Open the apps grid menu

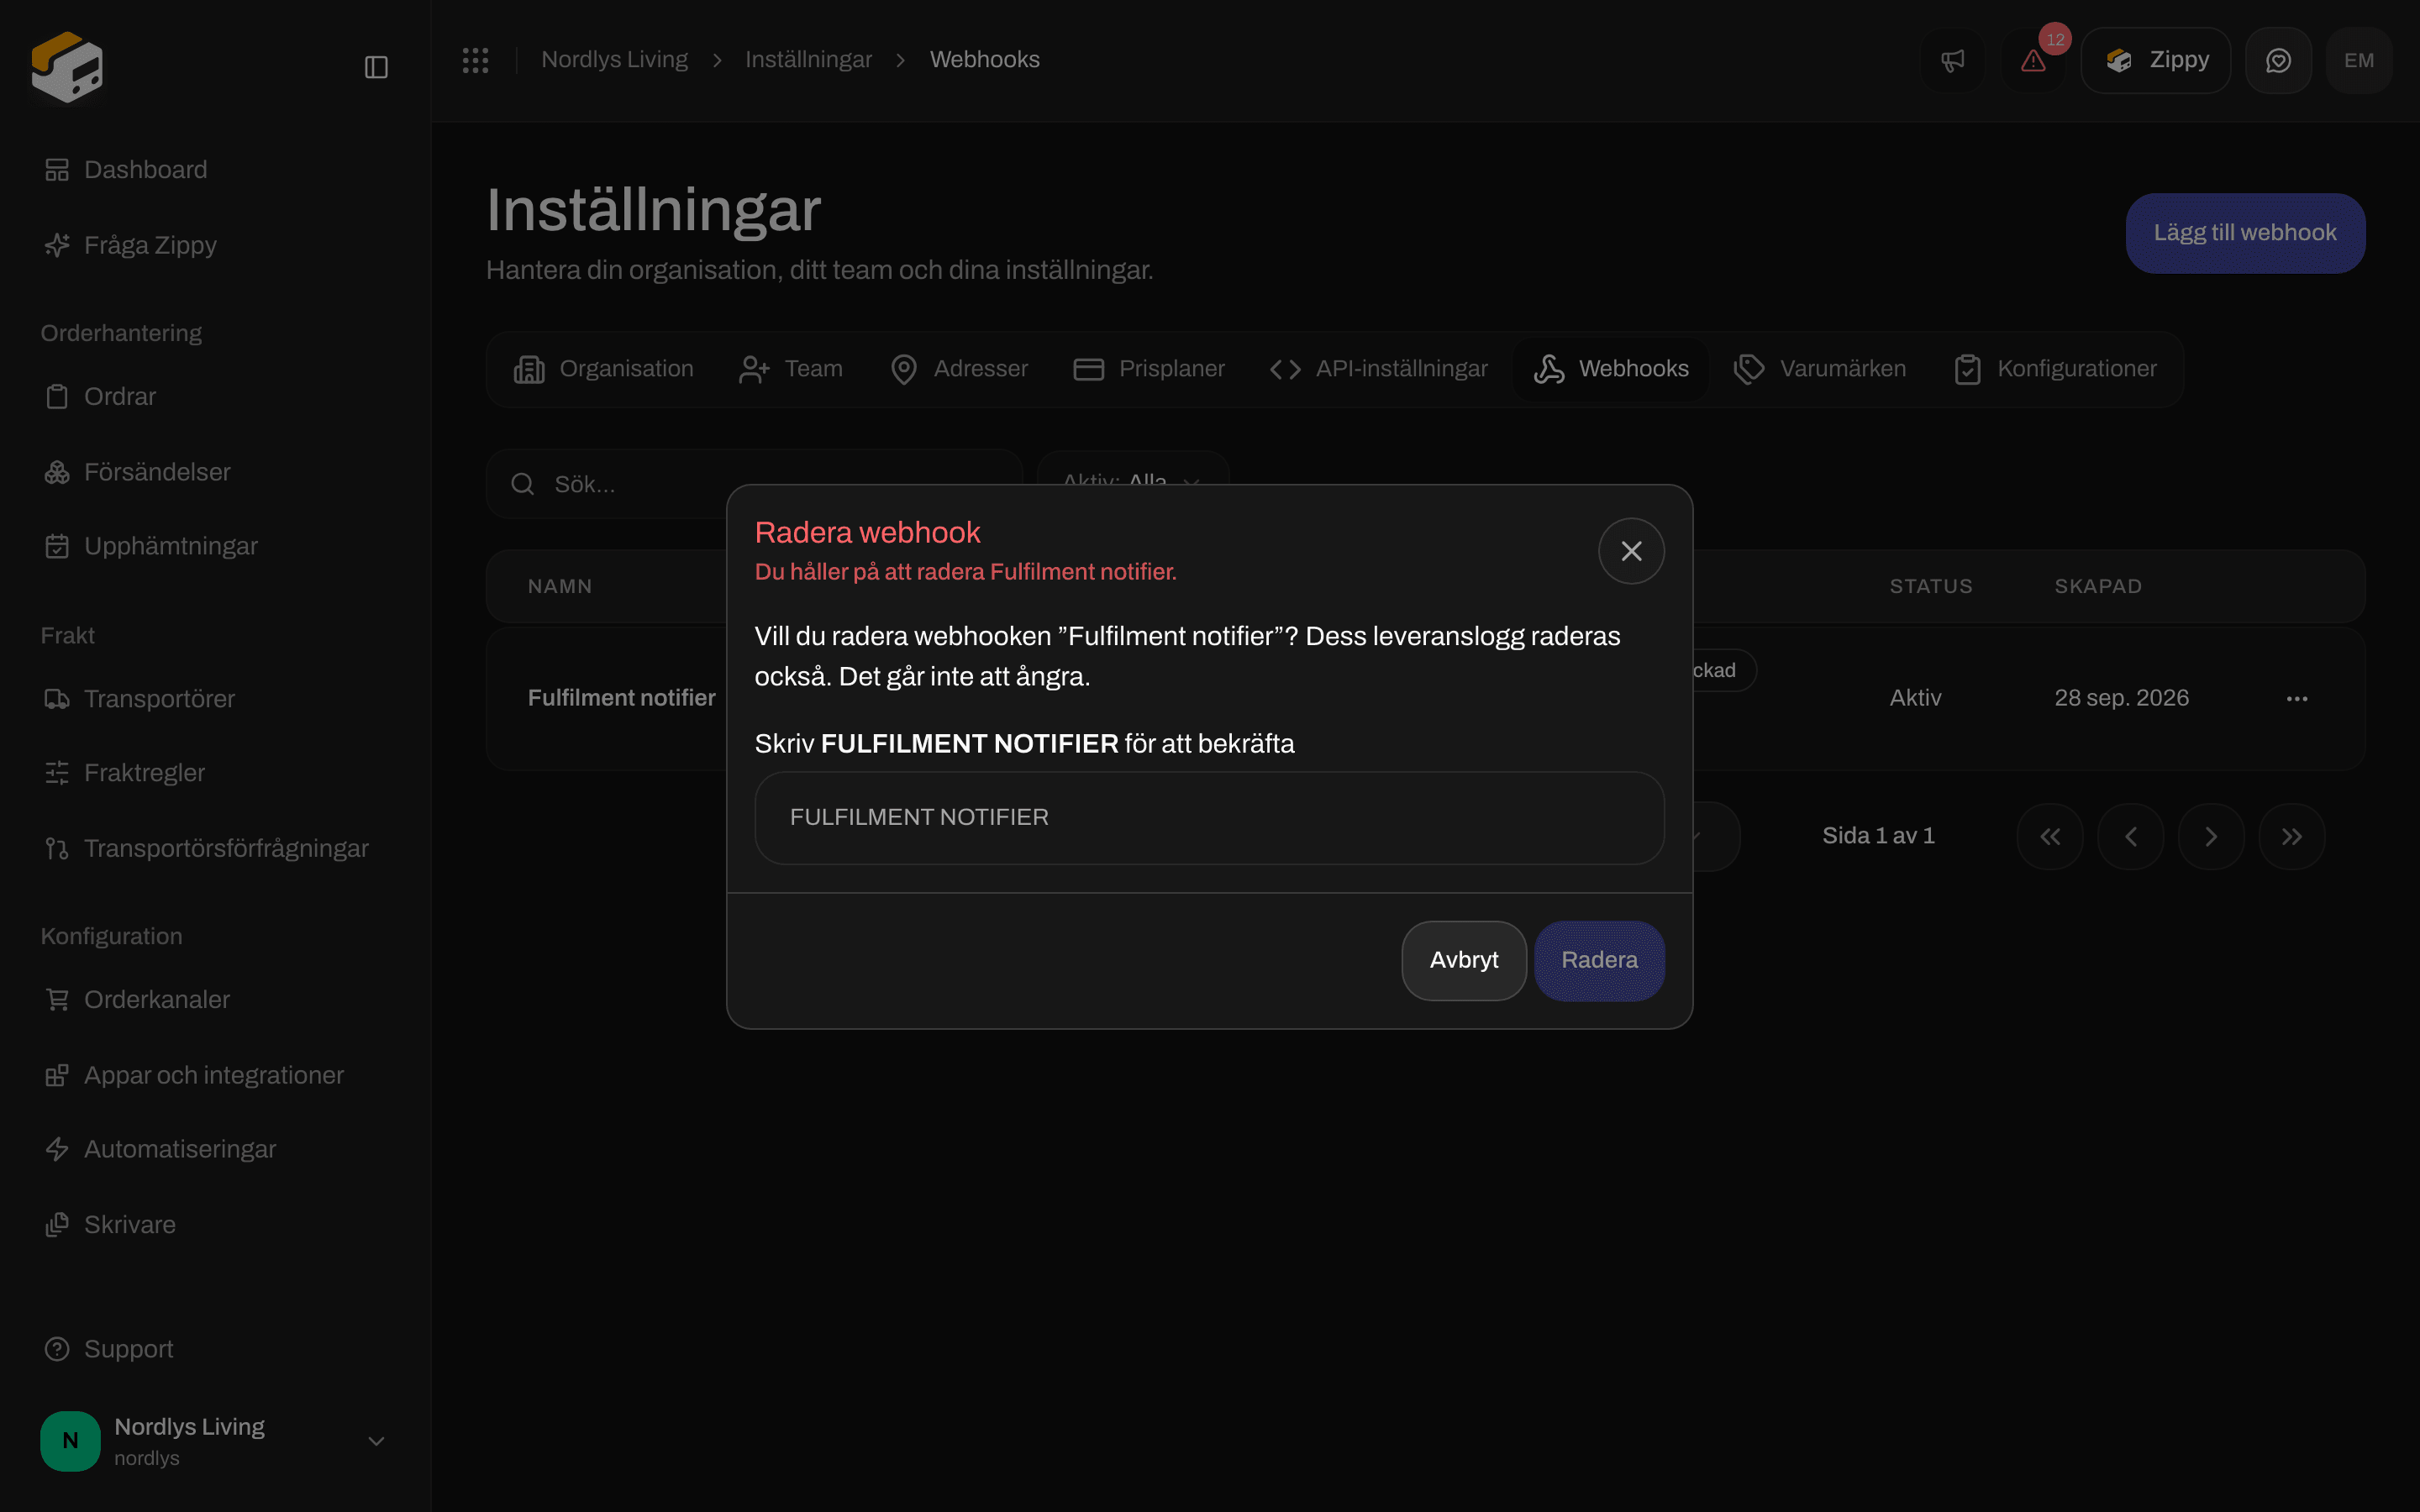pyautogui.click(x=475, y=60)
